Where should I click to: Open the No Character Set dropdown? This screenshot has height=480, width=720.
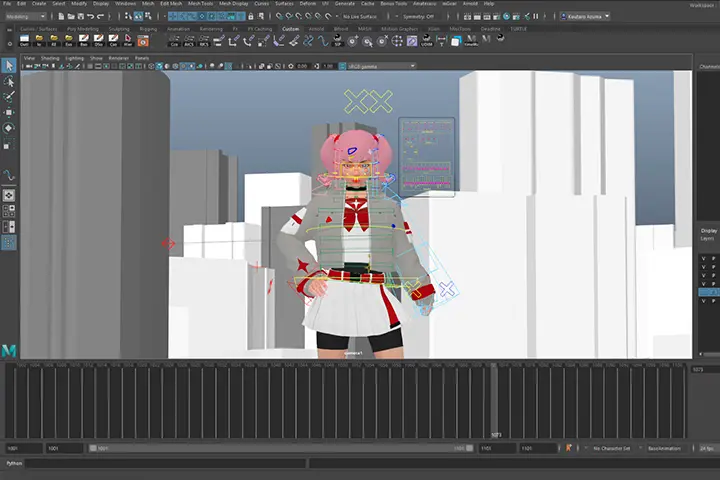(x=611, y=448)
